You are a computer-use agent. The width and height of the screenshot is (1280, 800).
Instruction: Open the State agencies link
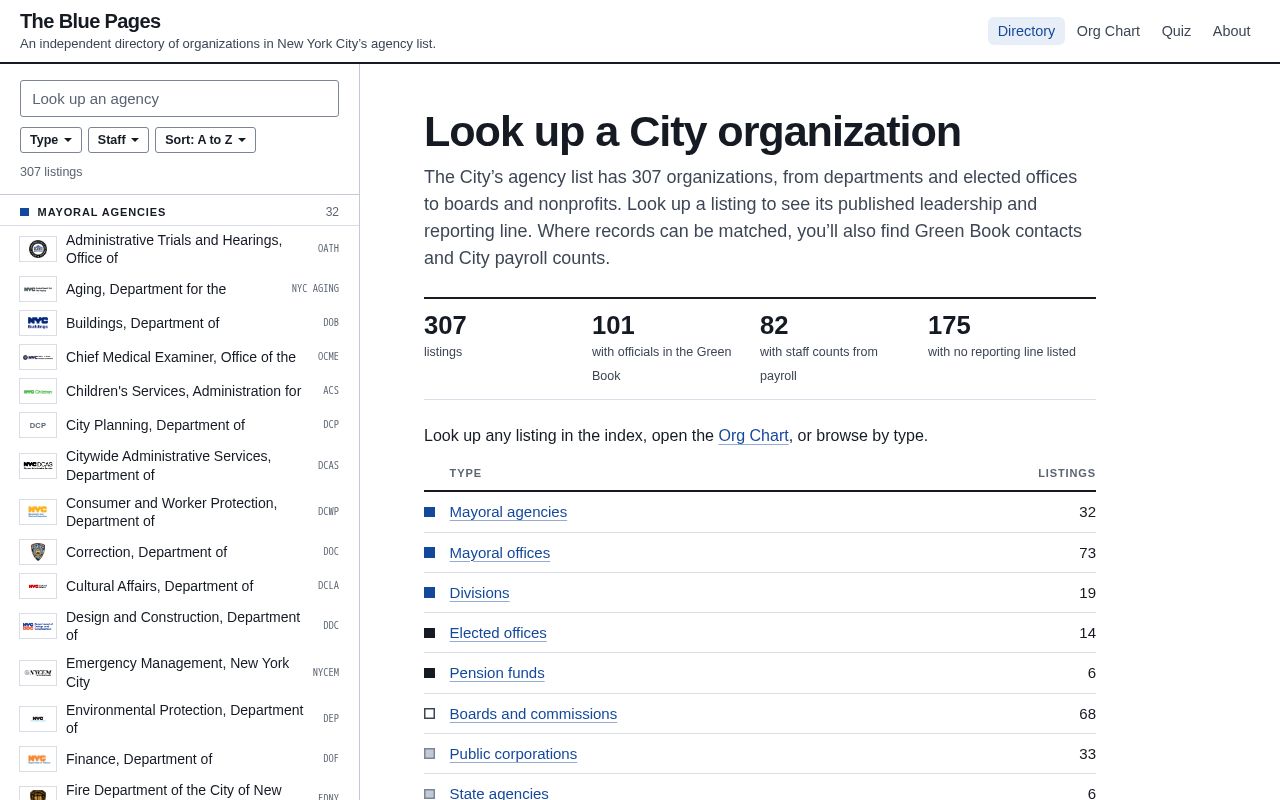499,793
